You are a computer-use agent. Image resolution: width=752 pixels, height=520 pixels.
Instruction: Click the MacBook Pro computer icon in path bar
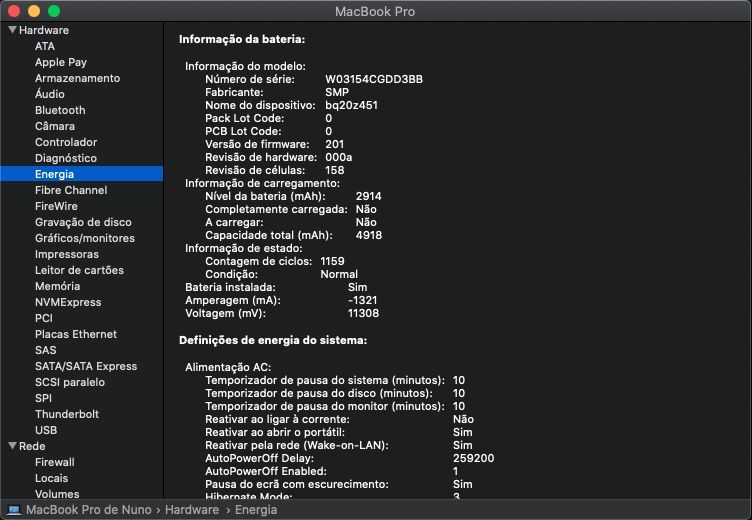(14, 509)
